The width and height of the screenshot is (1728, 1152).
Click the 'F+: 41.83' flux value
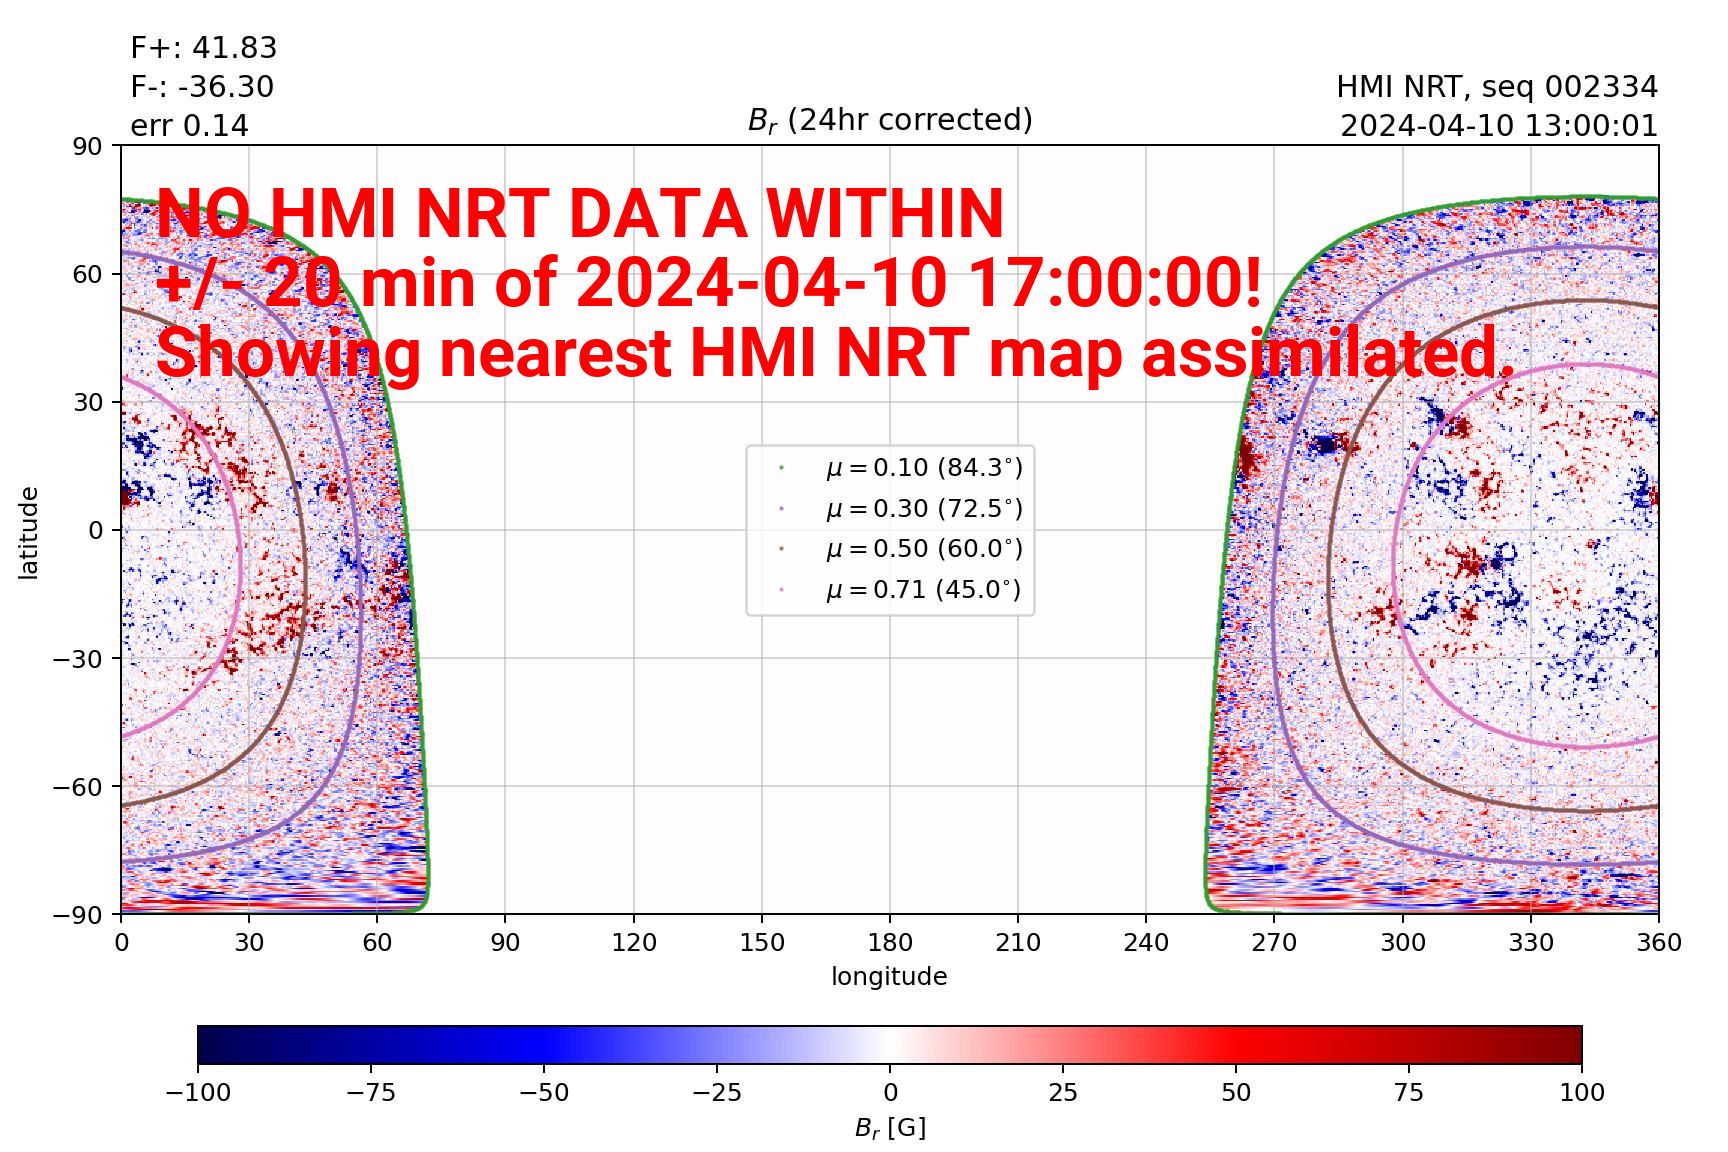[x=204, y=48]
